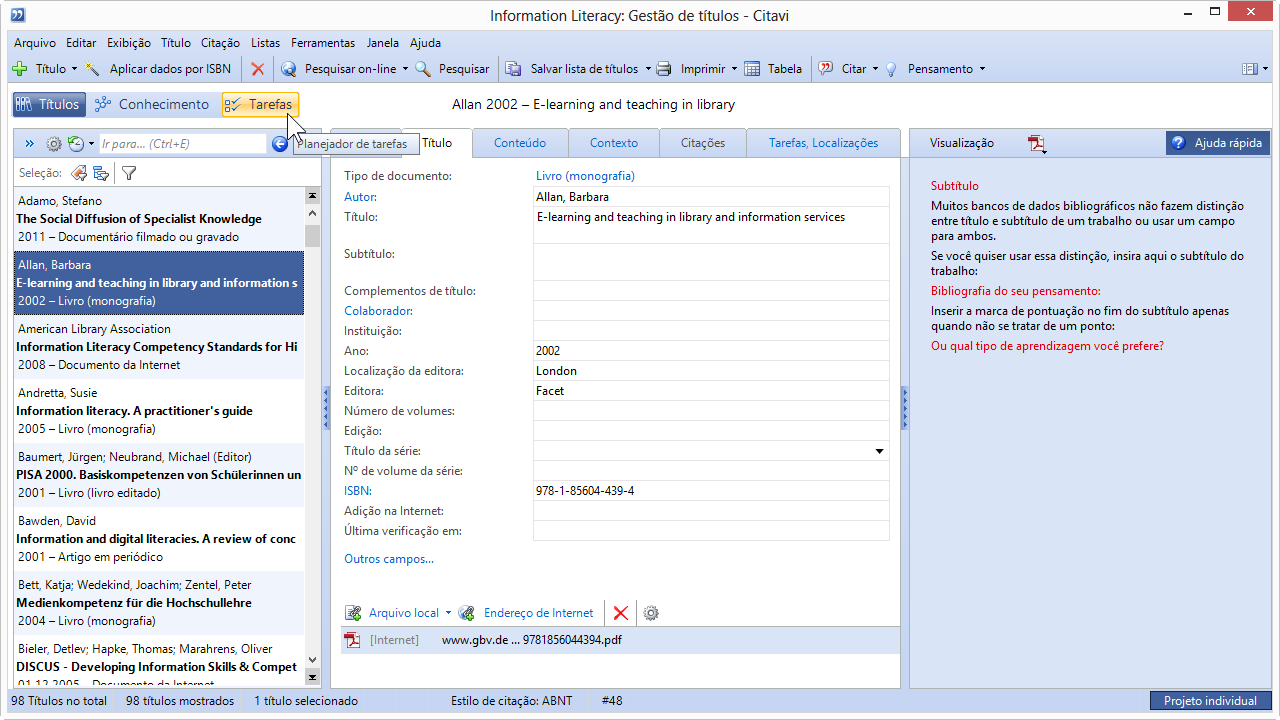Click the ISBN label link
This screenshot has width=1280, height=720.
click(x=357, y=491)
